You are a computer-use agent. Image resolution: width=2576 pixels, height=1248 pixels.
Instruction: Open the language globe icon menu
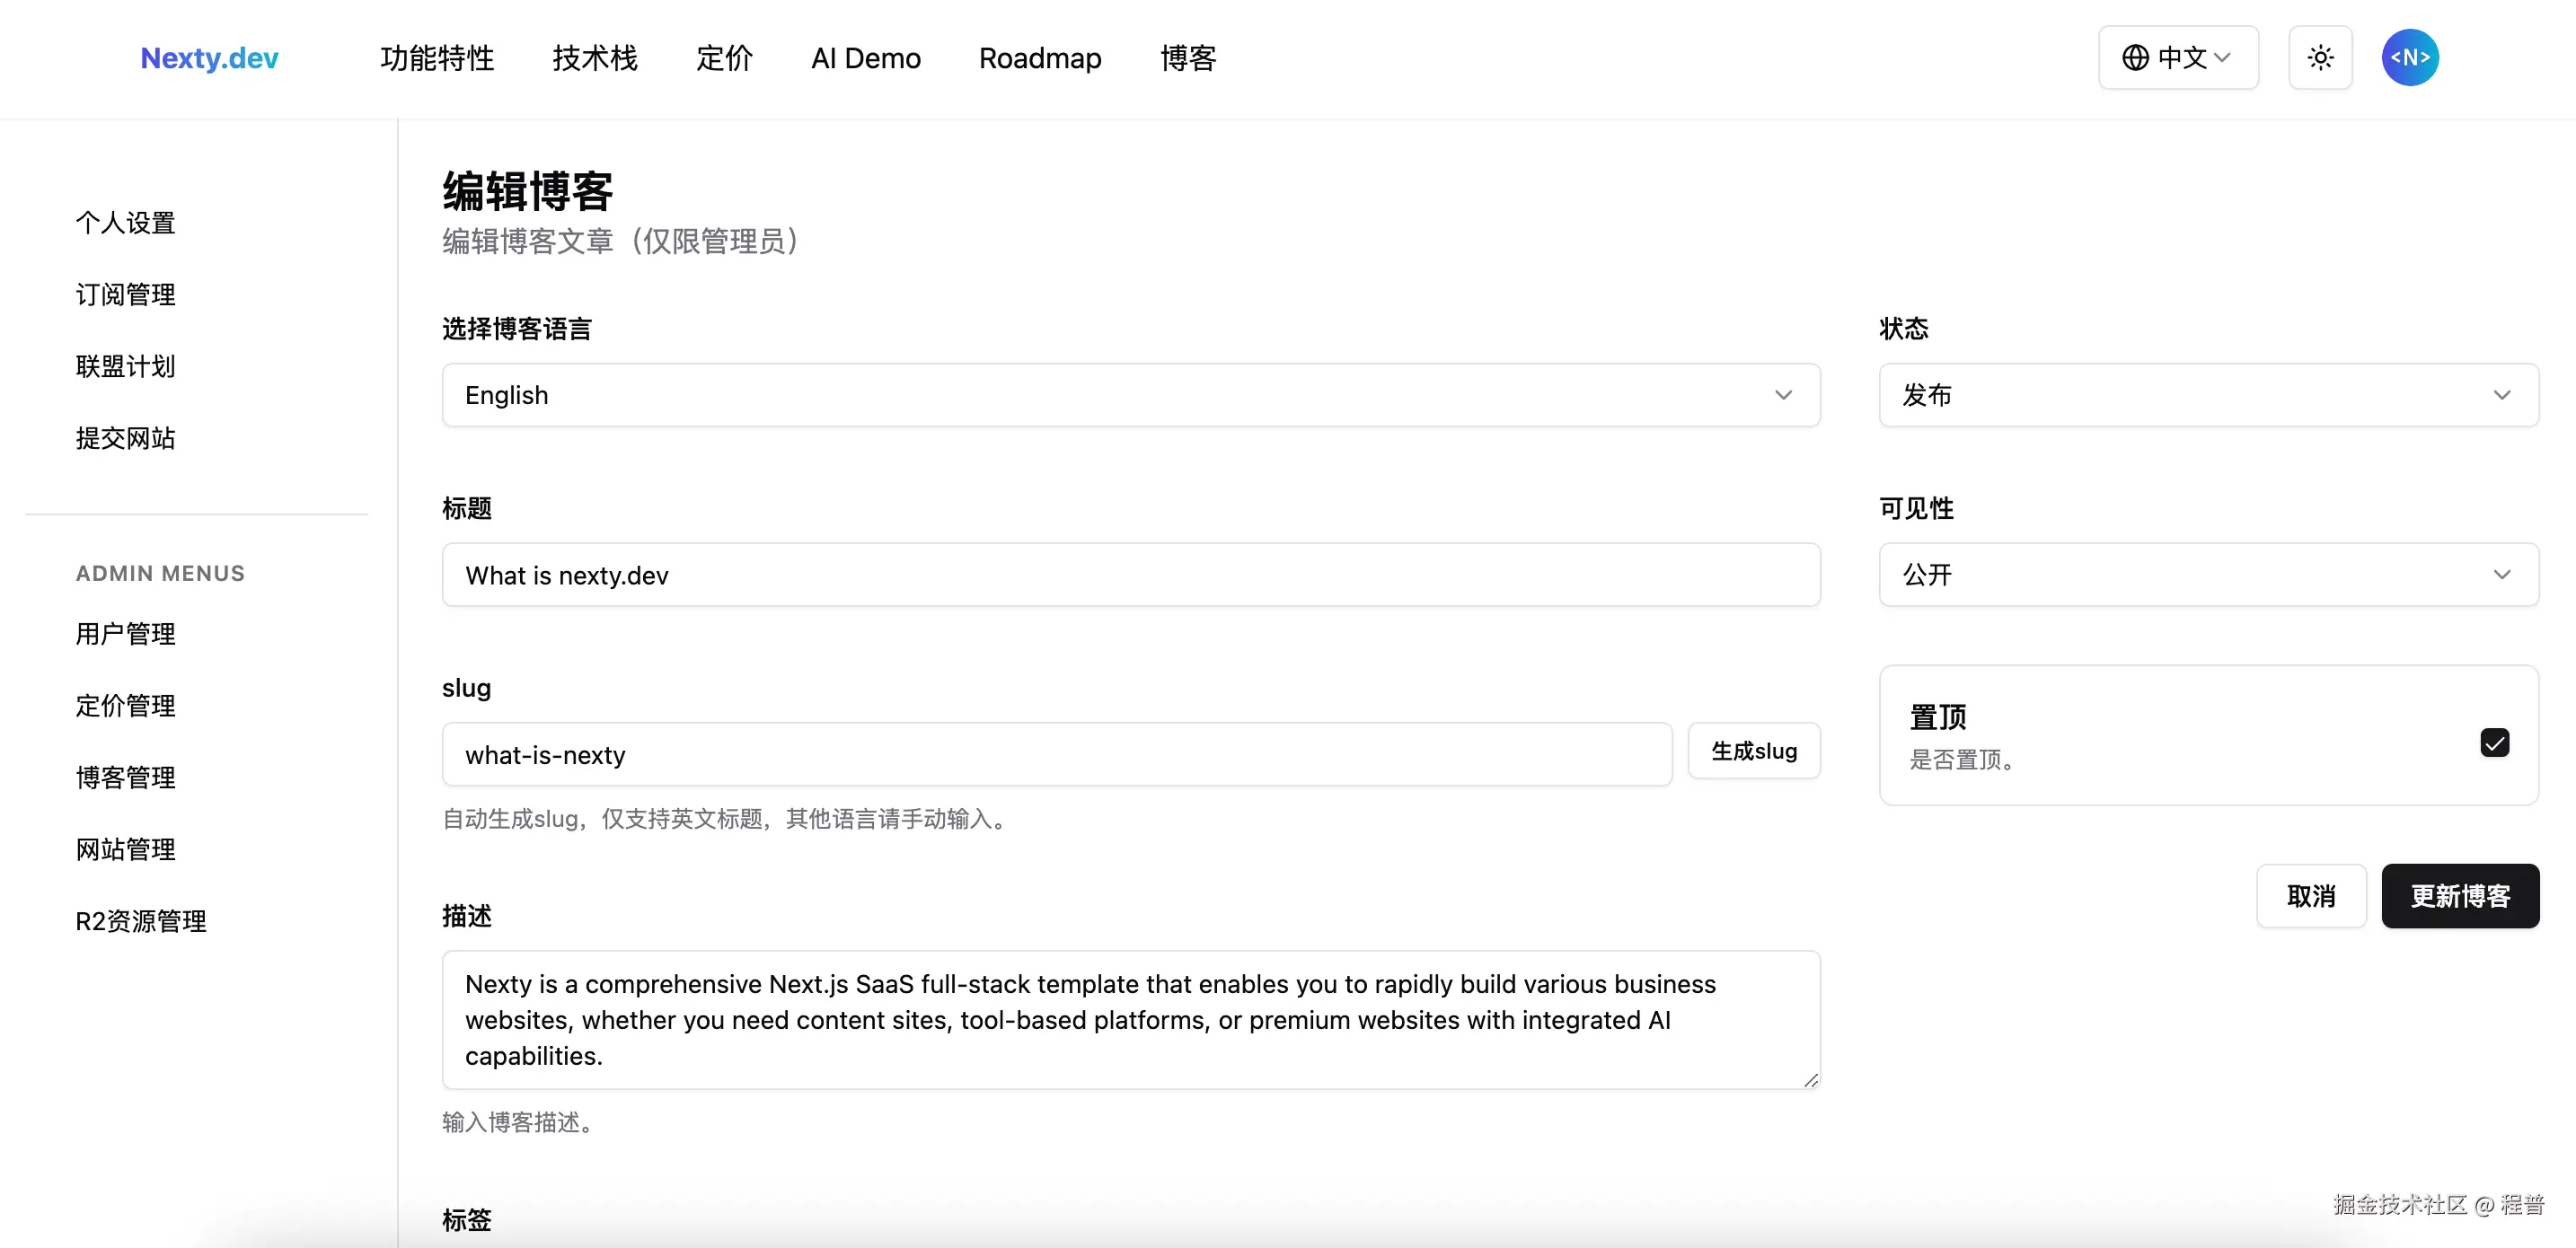pyautogui.click(x=2135, y=57)
